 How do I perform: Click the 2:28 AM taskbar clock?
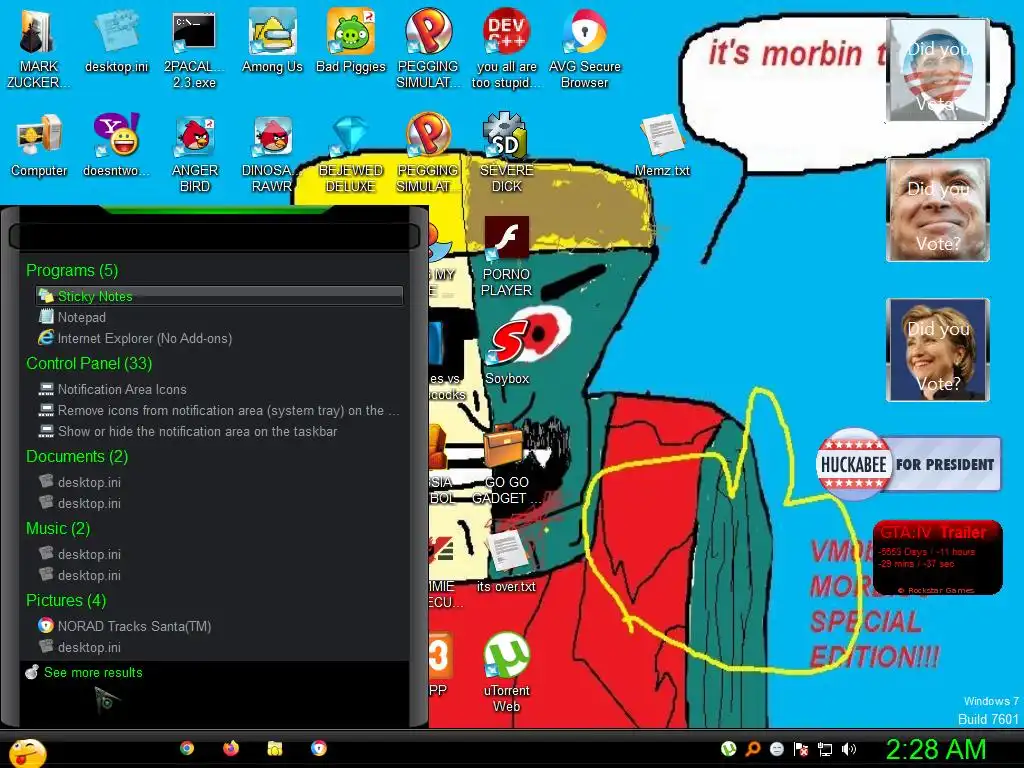(935, 749)
